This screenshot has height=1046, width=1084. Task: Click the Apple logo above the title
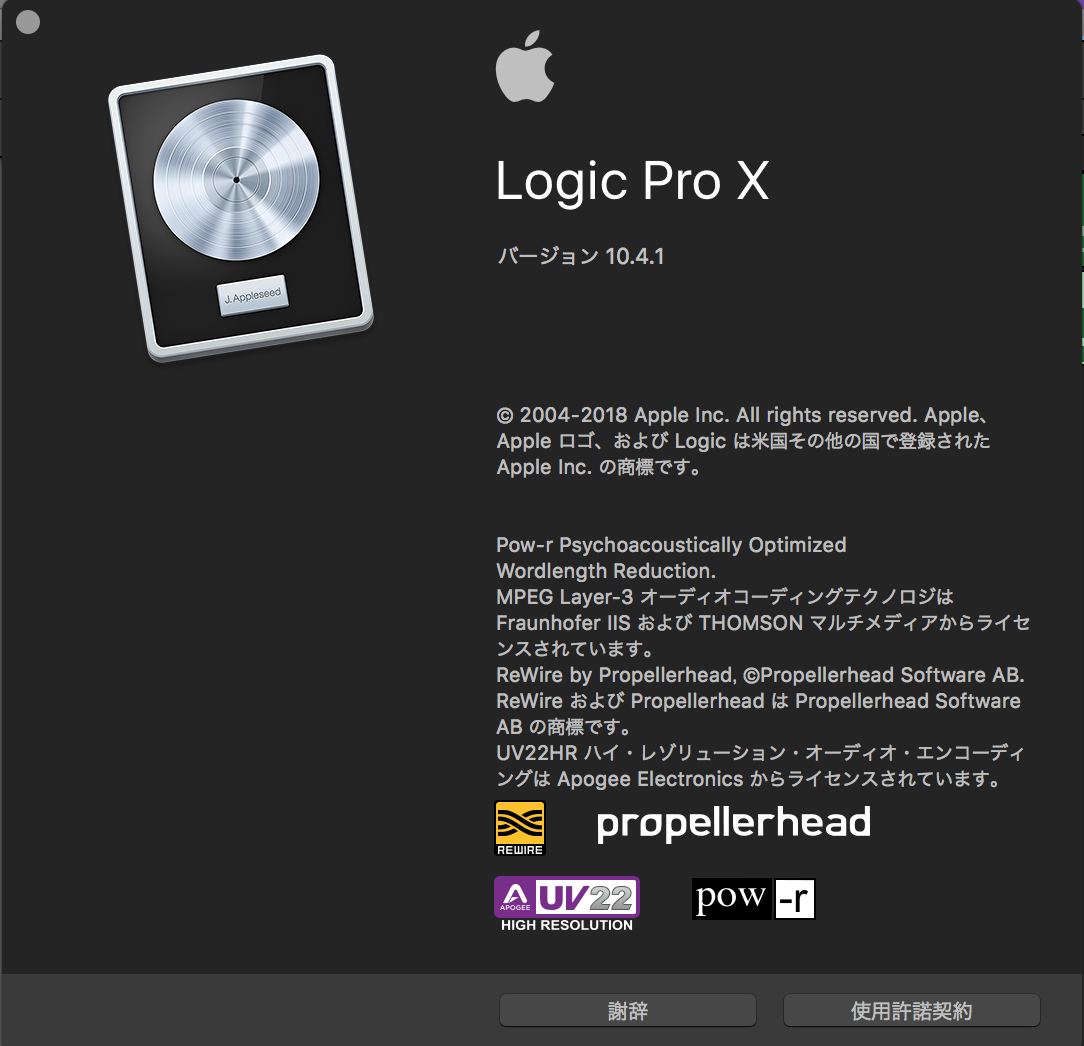pos(525,66)
